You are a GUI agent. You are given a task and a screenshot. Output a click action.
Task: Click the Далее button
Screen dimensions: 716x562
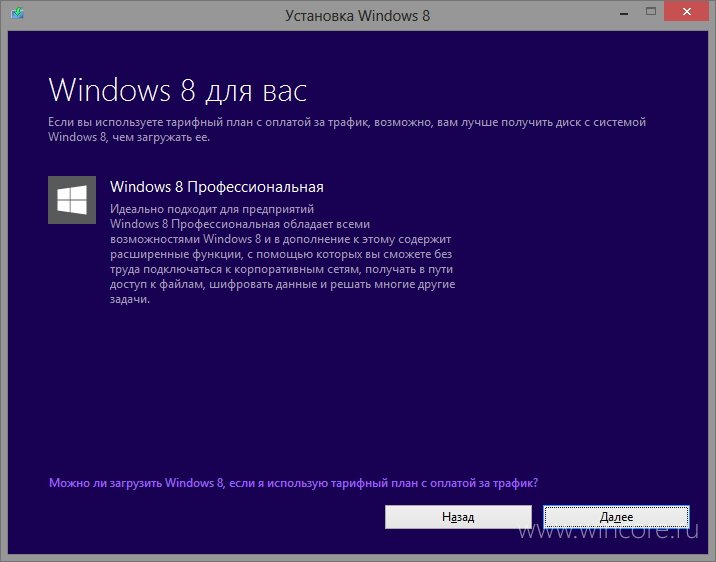pyautogui.click(x=616, y=517)
